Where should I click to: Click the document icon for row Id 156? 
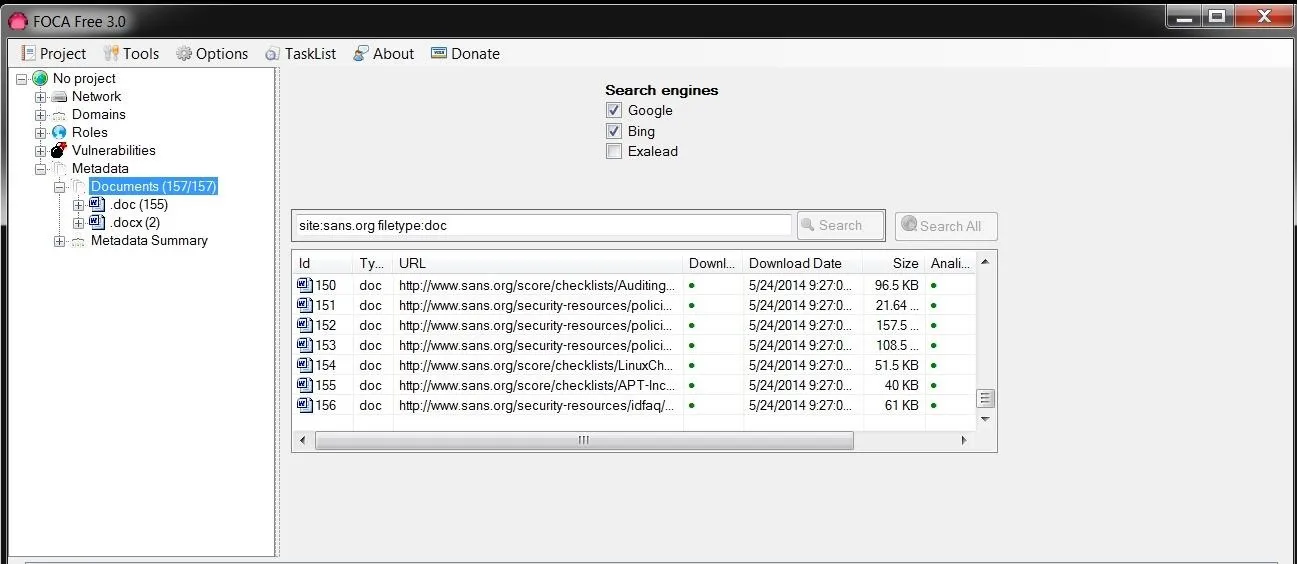(305, 405)
